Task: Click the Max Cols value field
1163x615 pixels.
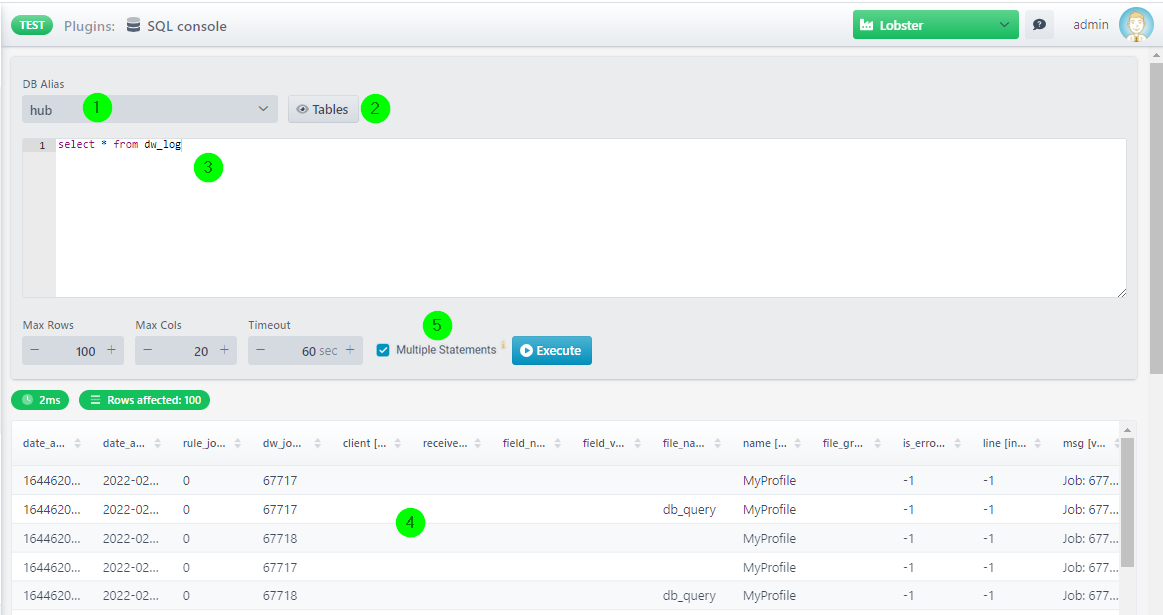Action: [x=186, y=351]
